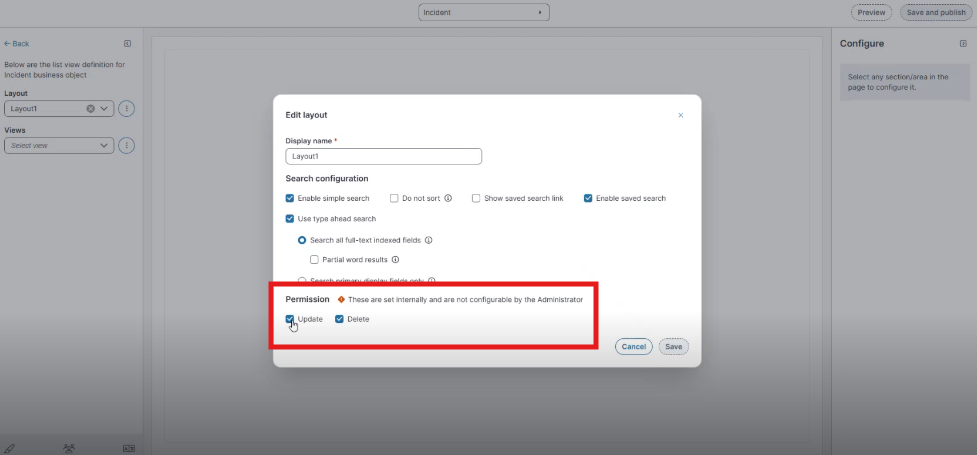This screenshot has height=455, width=977.
Task: Select Search primary display fields only
Action: coord(302,280)
